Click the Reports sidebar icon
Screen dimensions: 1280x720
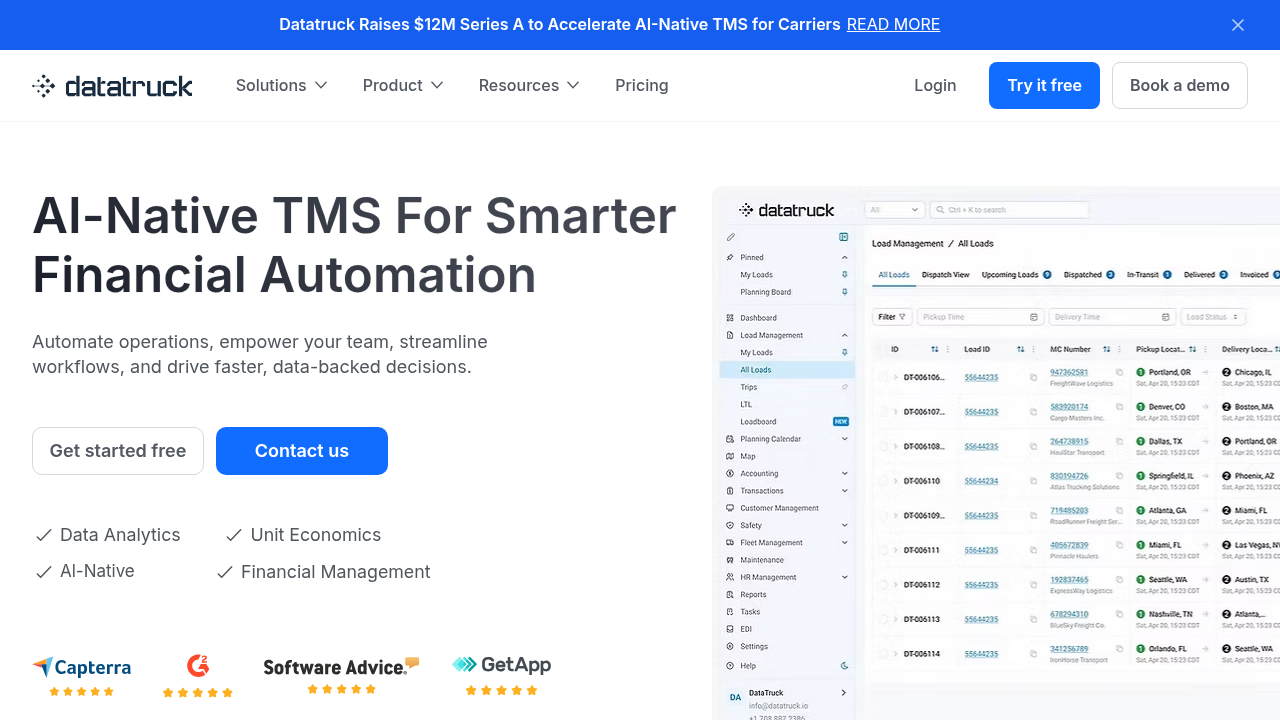click(730, 595)
